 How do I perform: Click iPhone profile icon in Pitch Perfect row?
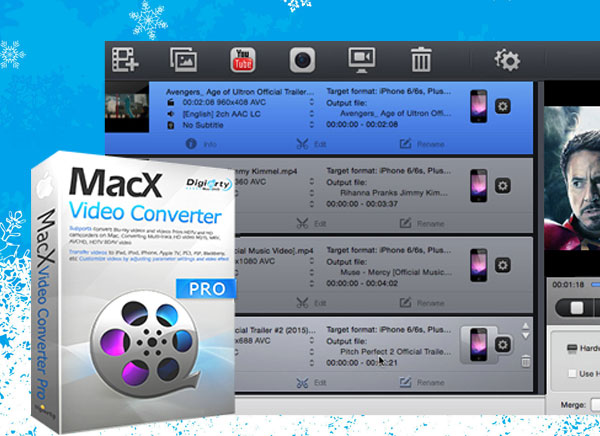click(479, 345)
